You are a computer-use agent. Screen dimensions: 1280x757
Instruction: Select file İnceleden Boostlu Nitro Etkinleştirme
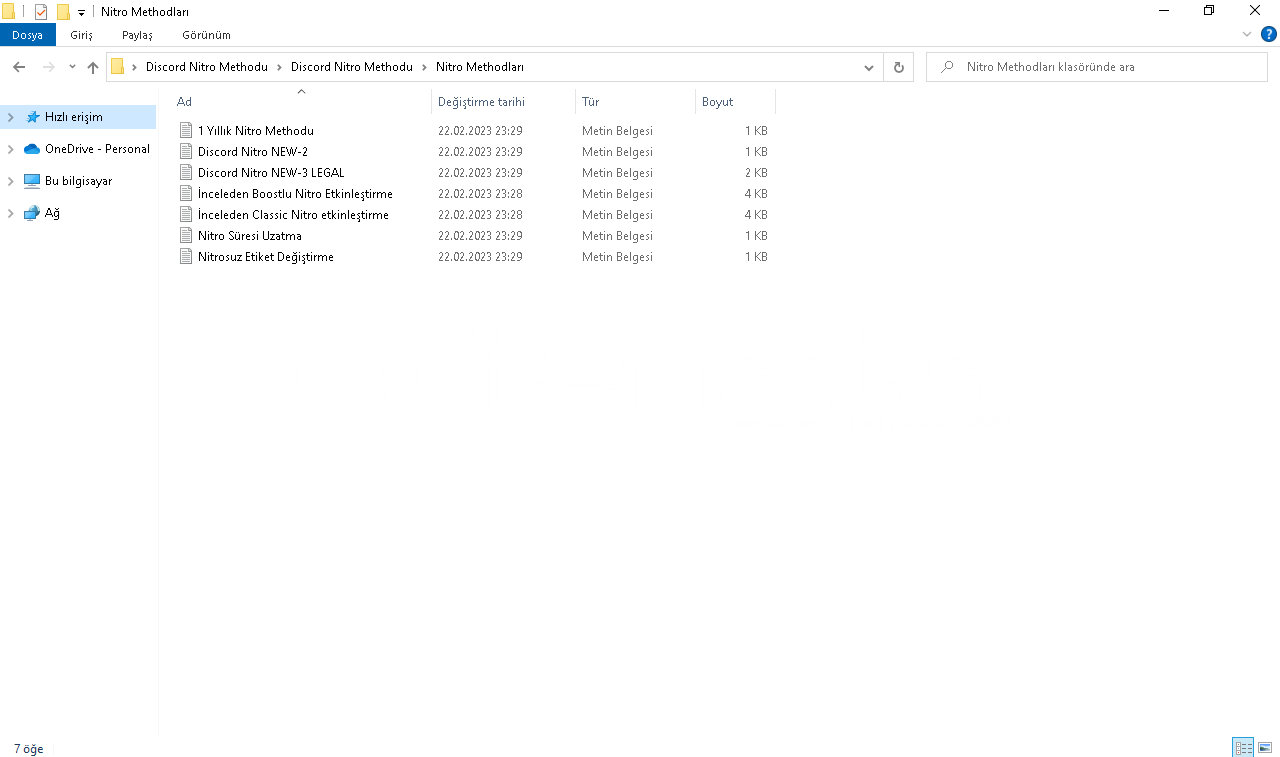(x=295, y=194)
